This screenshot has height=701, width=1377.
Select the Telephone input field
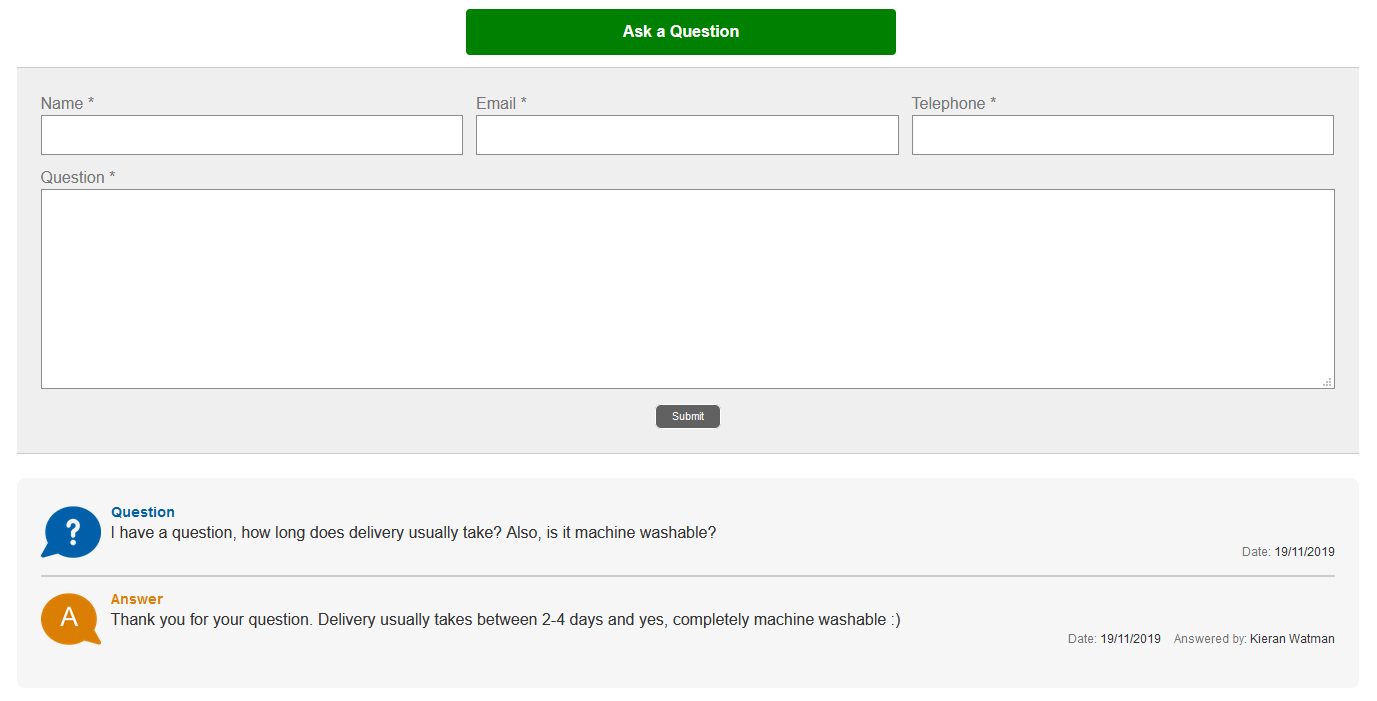pyautogui.click(x=1122, y=135)
